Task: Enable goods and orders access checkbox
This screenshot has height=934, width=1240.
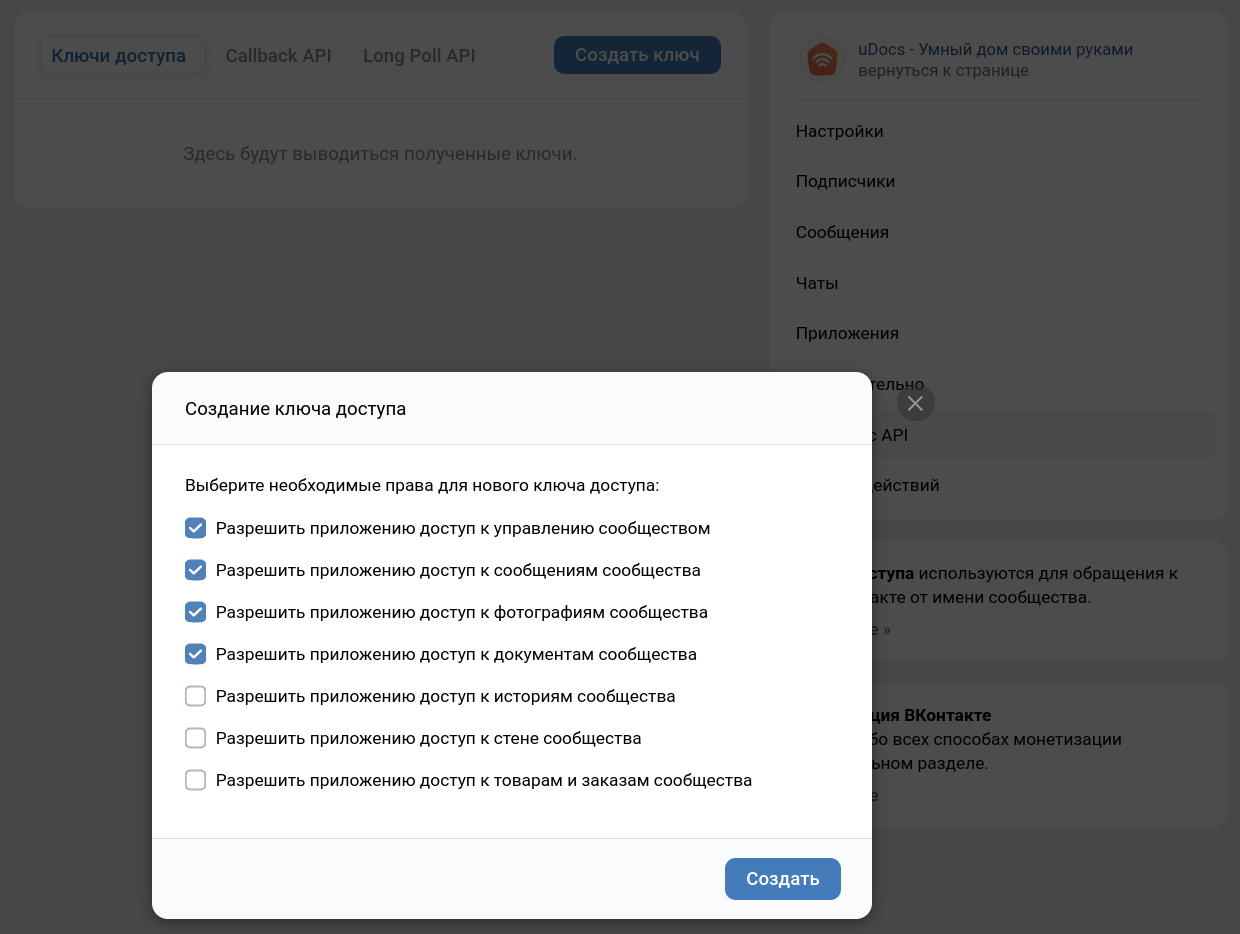Action: [x=196, y=780]
